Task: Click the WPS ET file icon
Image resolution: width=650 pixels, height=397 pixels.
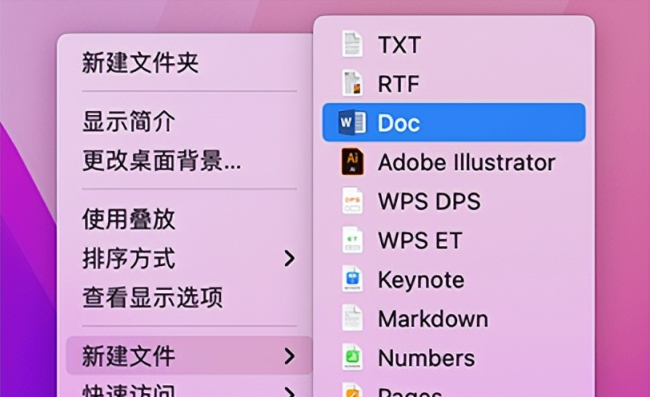Action: (x=352, y=240)
